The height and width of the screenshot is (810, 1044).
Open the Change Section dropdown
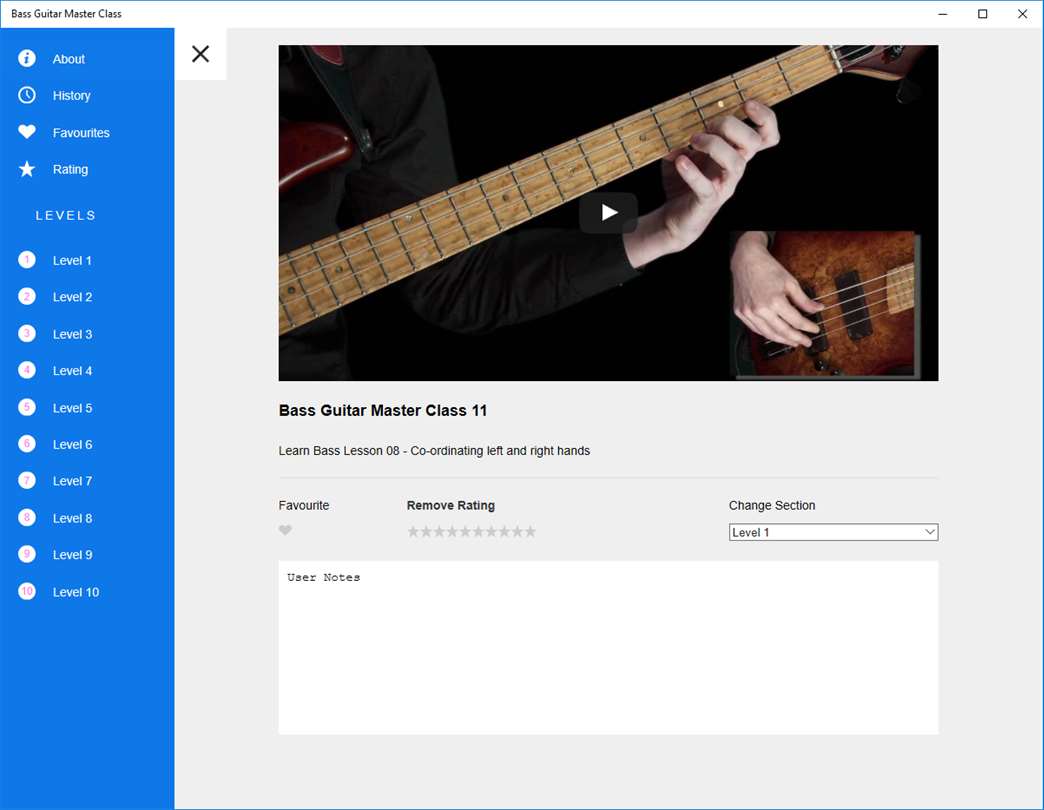834,532
